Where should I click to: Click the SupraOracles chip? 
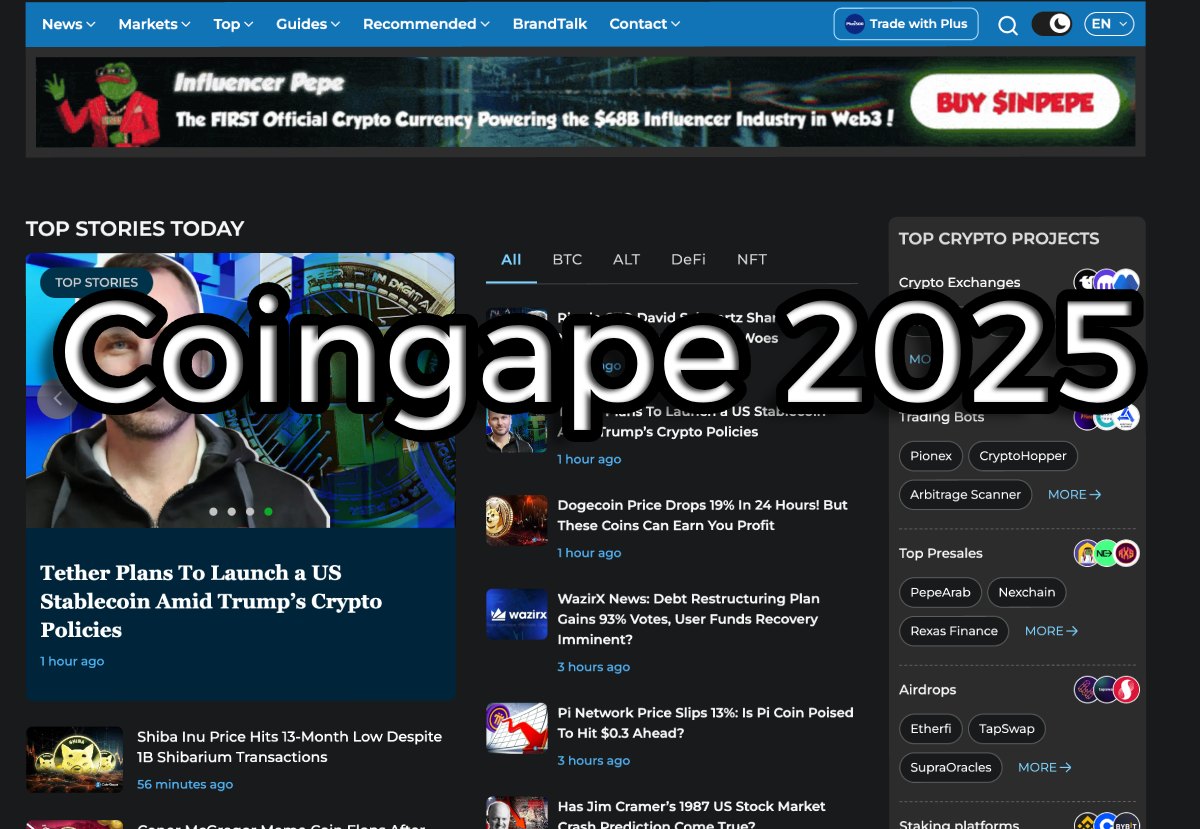(951, 768)
